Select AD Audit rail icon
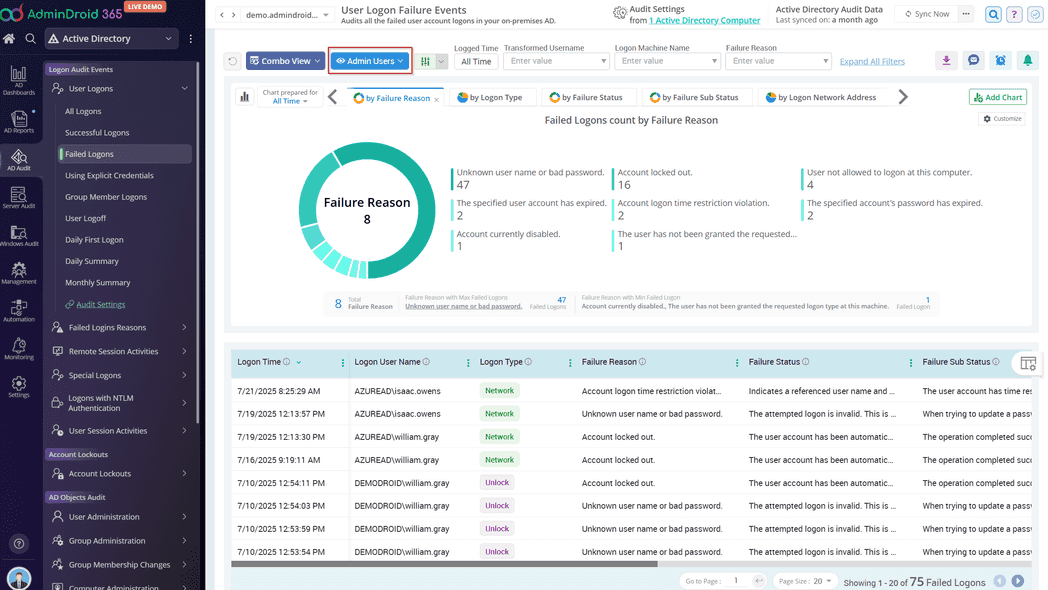 (x=19, y=160)
